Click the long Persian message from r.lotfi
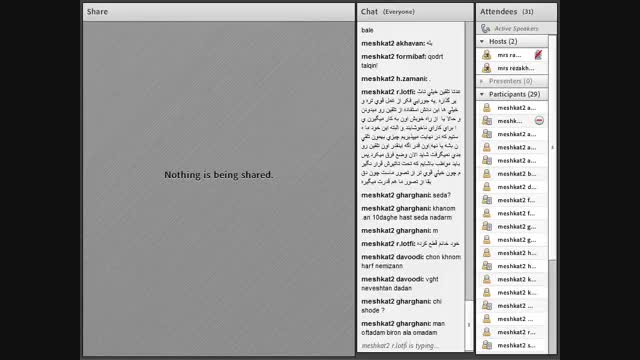The width and height of the screenshot is (640, 360). tap(411, 136)
